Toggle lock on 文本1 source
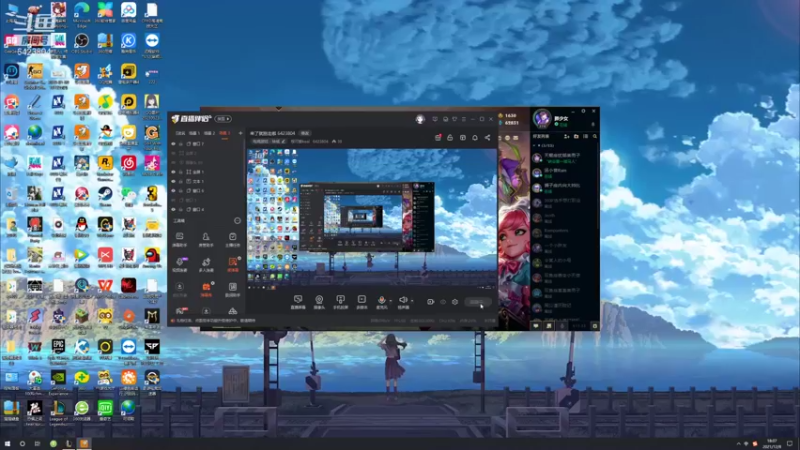800x450 pixels. point(181,181)
